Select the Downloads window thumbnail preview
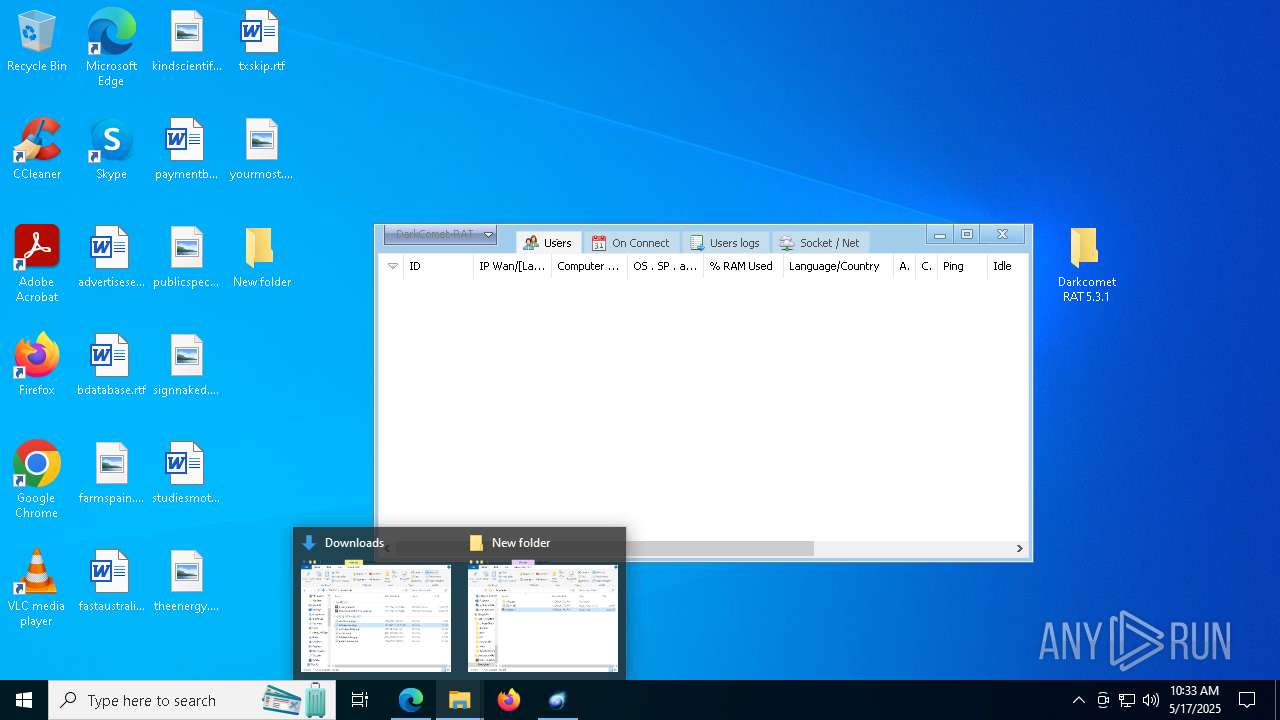The width and height of the screenshot is (1280, 720). (376, 616)
